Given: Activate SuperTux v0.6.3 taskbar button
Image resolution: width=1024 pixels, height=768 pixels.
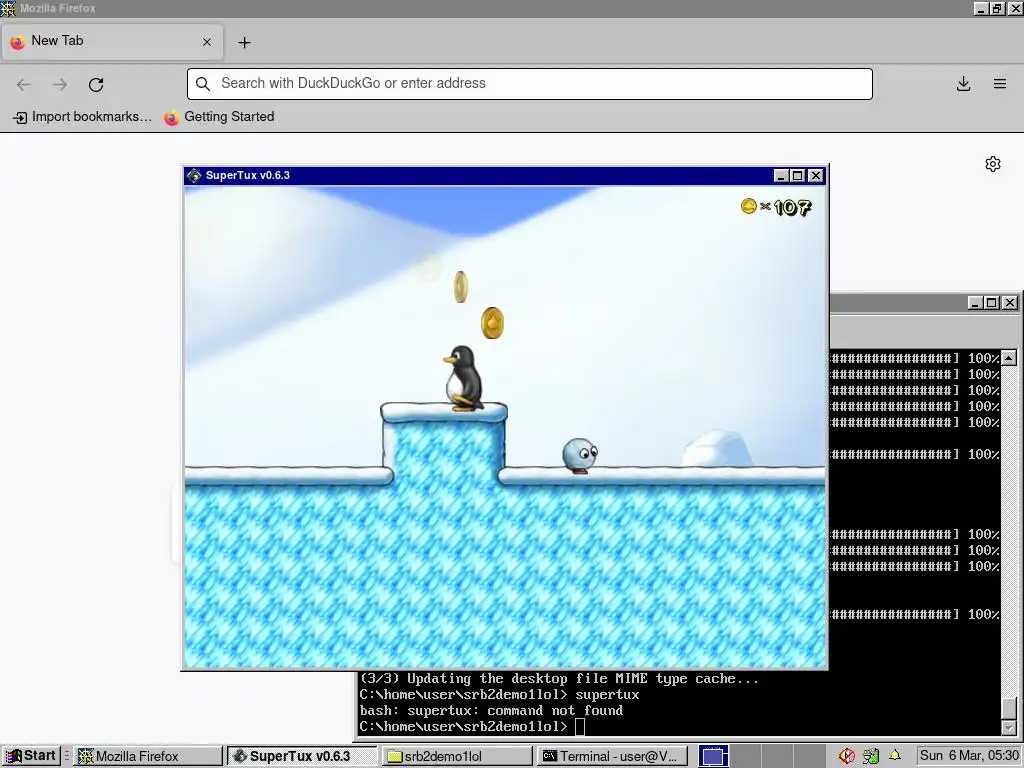Looking at the screenshot, I should point(302,756).
